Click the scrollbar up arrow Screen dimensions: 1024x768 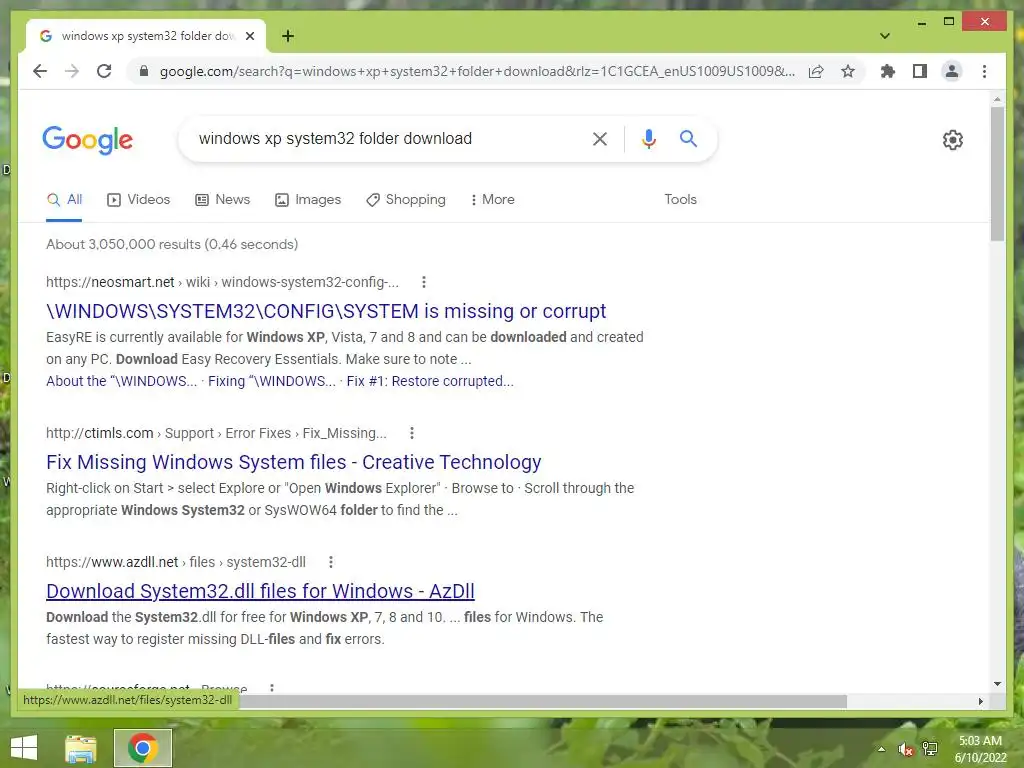[997, 99]
